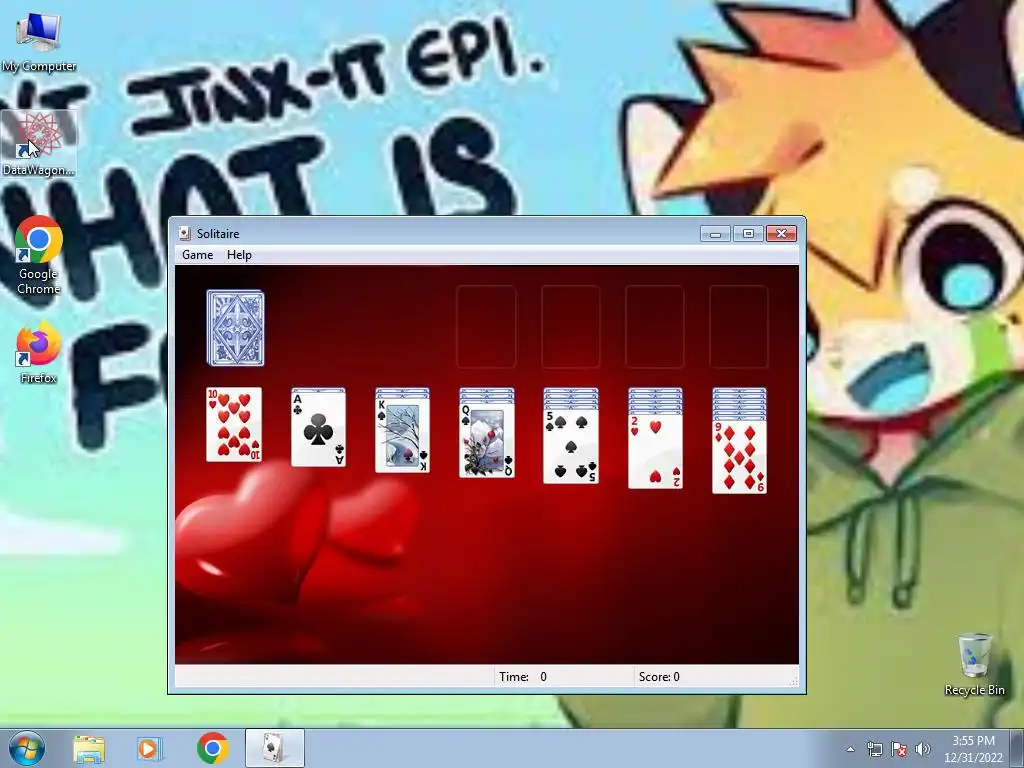The image size is (1024, 768).
Task: Click the face-down stock deck
Action: point(236,328)
